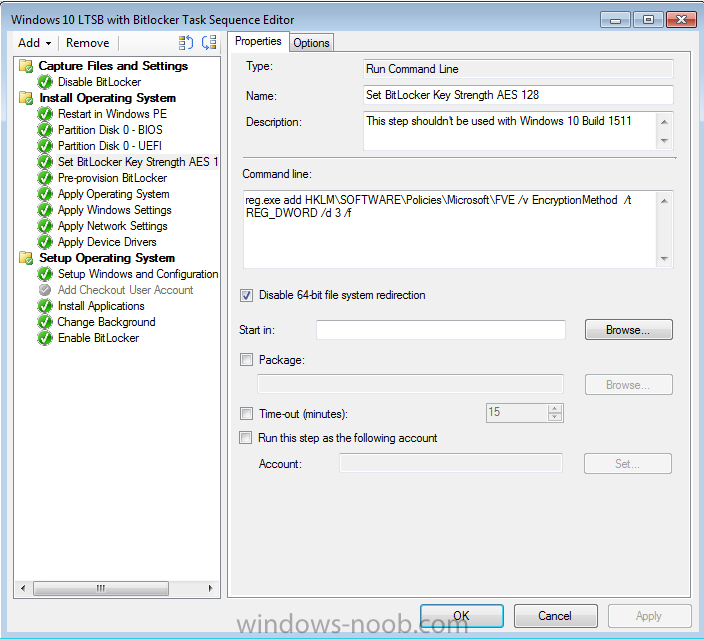The width and height of the screenshot is (704, 639).
Task: Uncheck Disable 64-bit file system redirection
Action: (246, 295)
